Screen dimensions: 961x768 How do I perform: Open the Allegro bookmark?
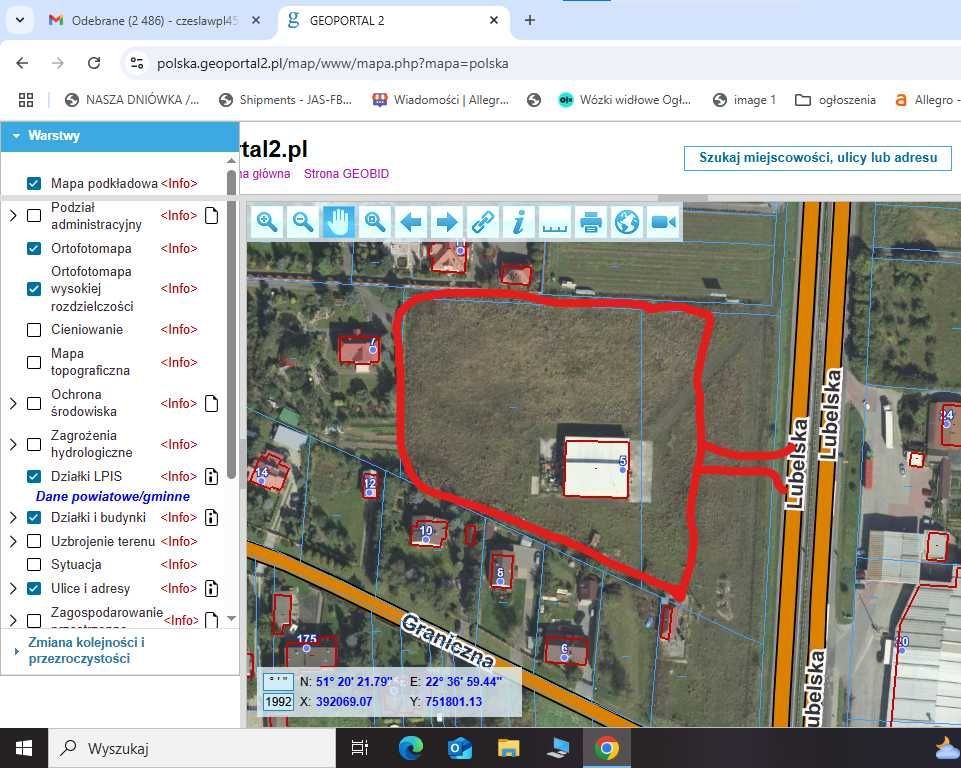925,100
